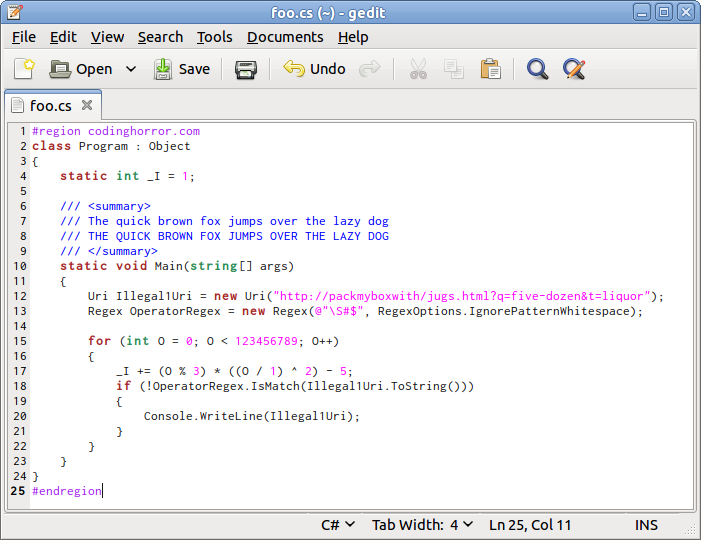Click 'Console.WriteLine(Illegal1Uri);' line
The image size is (701, 540).
(252, 416)
